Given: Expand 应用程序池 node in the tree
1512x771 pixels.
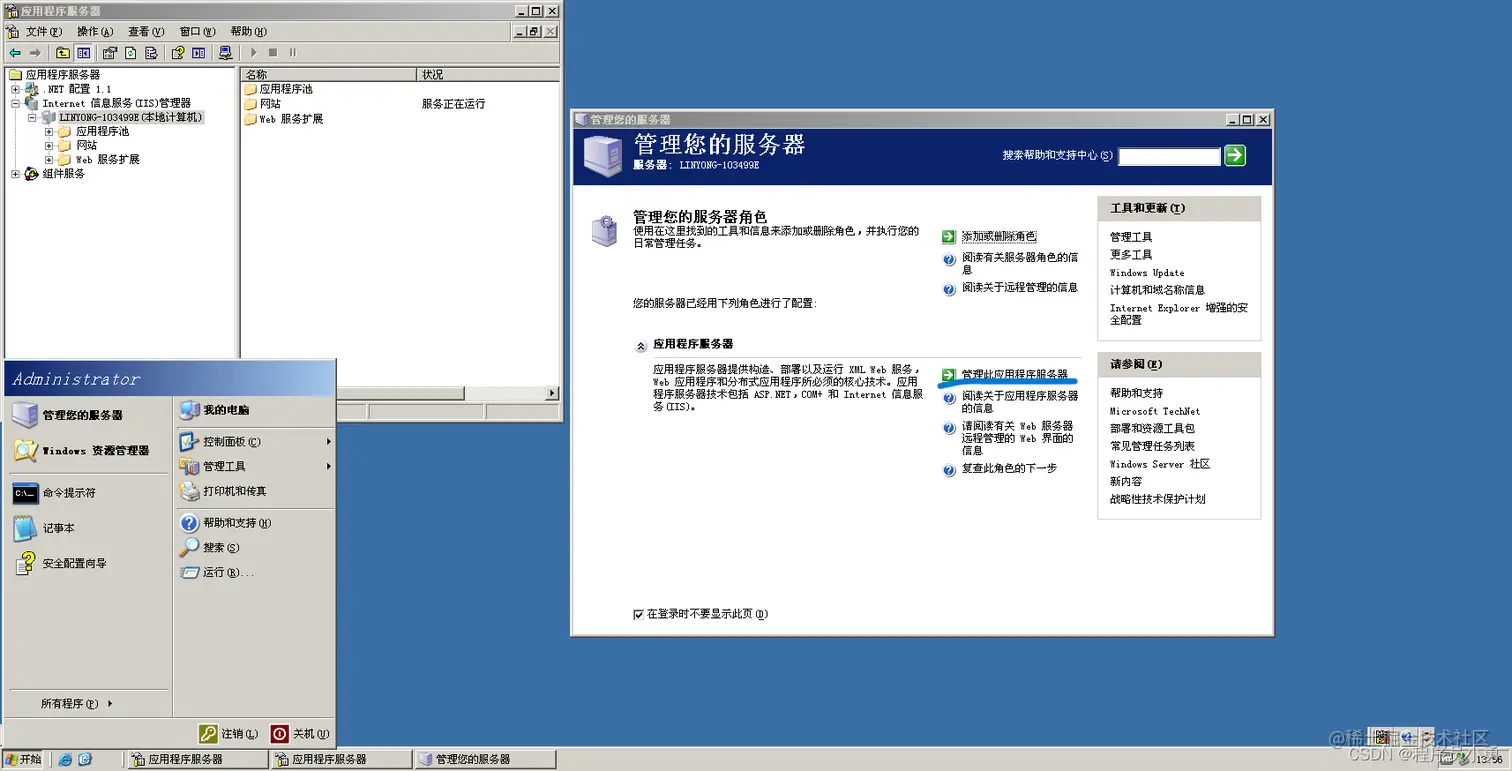Looking at the screenshot, I should point(49,131).
